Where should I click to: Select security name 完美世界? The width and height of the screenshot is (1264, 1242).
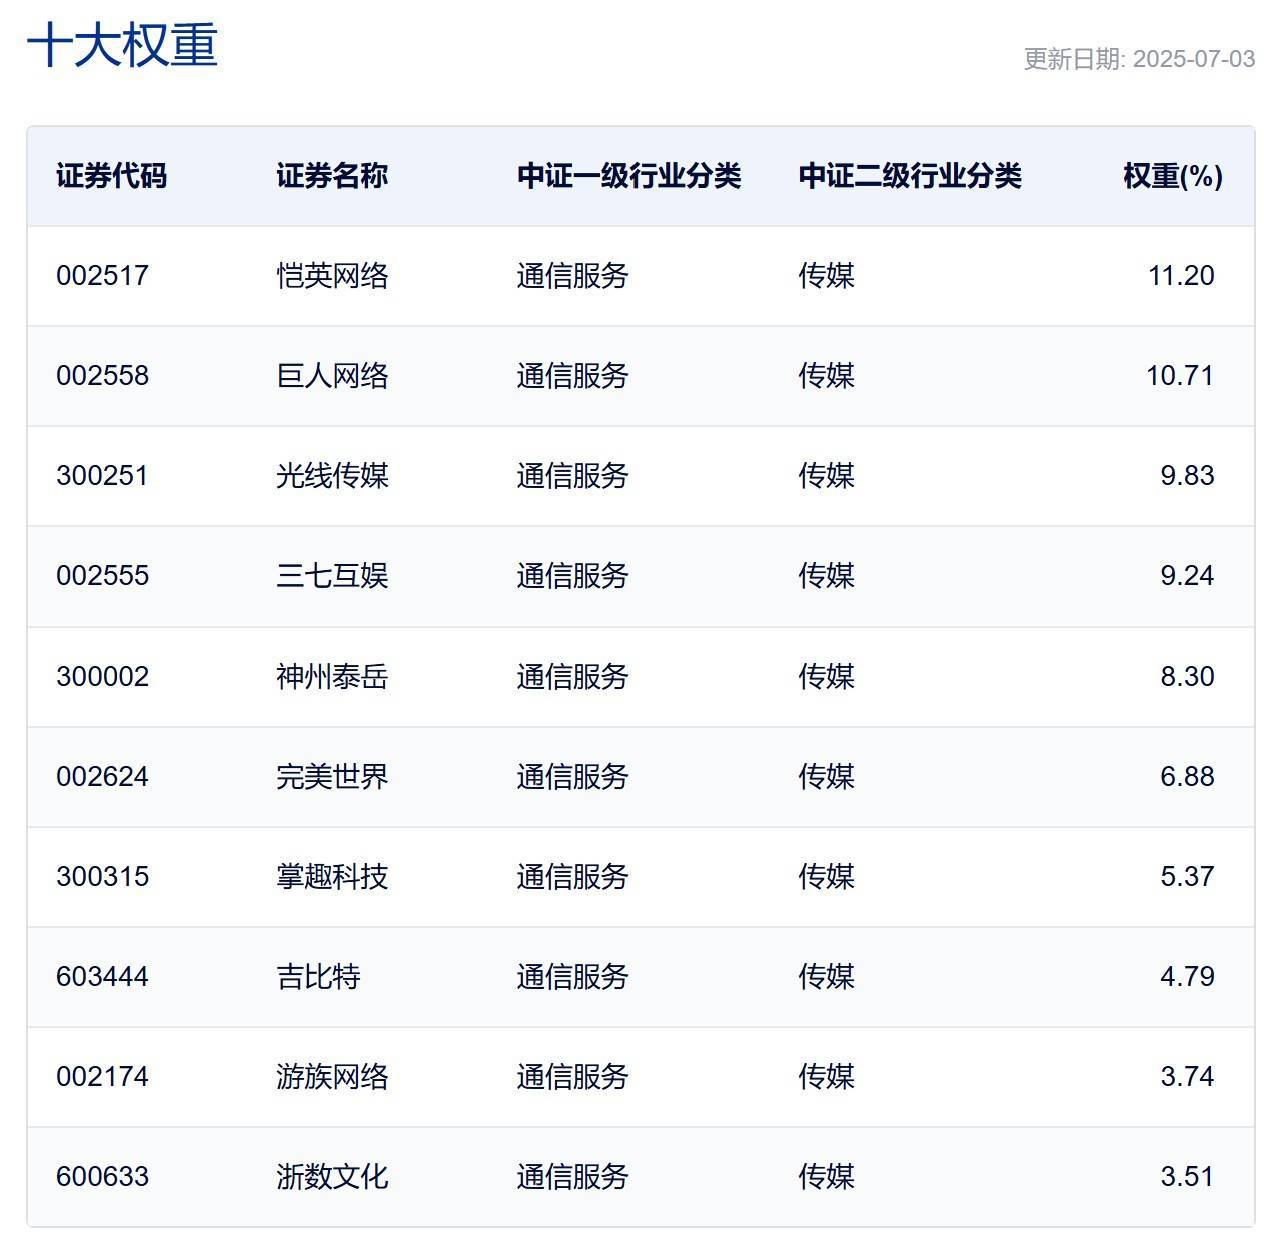pyautogui.click(x=332, y=777)
